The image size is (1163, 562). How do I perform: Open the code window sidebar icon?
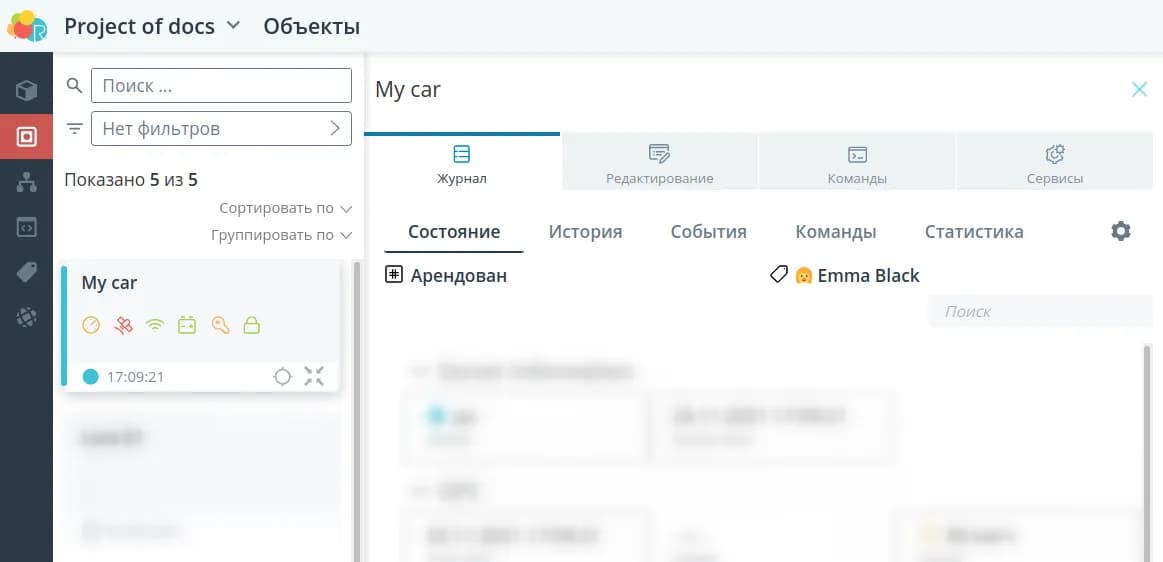click(x=26, y=227)
